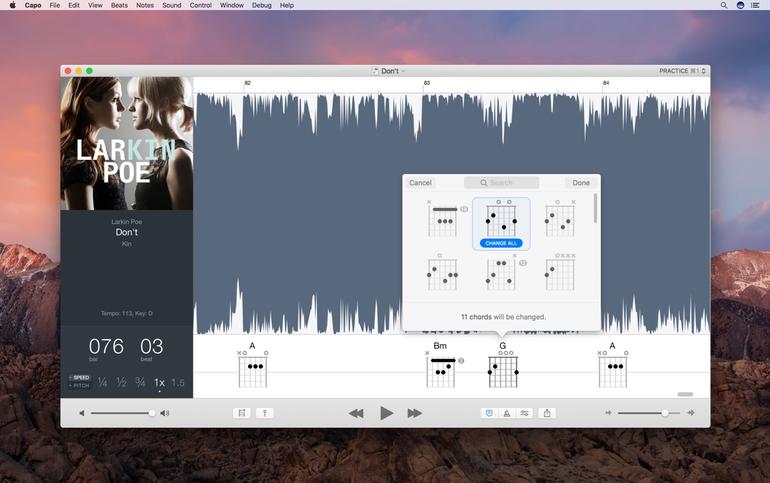This screenshot has width=770, height=483.
Task: Click the loud speaker icon by the volume slider
Action: click(165, 413)
